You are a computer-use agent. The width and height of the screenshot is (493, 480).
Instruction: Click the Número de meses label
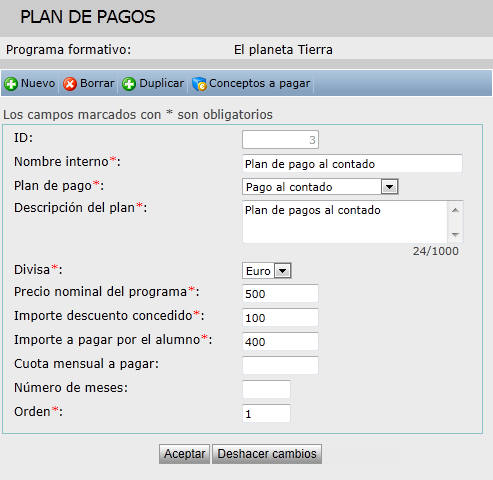71,388
